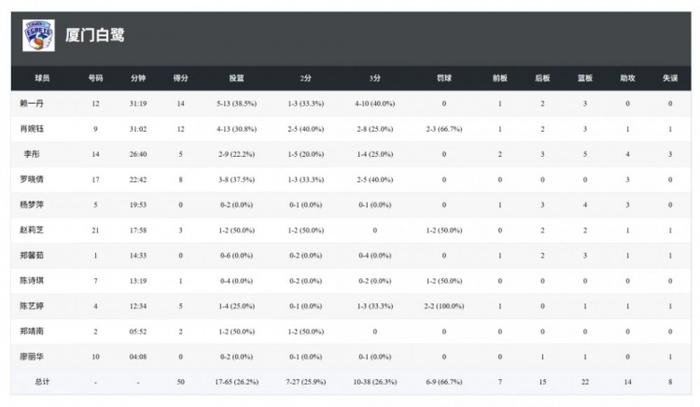Open player 赖一丹 in first row
The height and width of the screenshot is (407, 700).
point(32,104)
